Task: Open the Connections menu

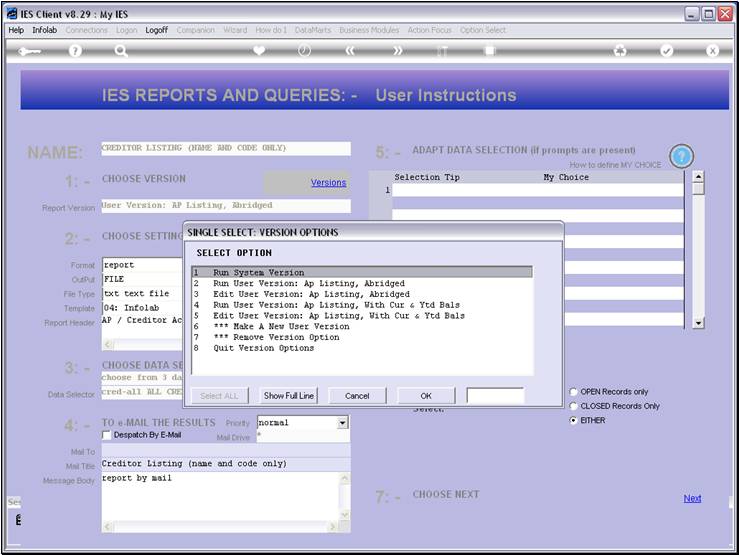Action: point(86,30)
